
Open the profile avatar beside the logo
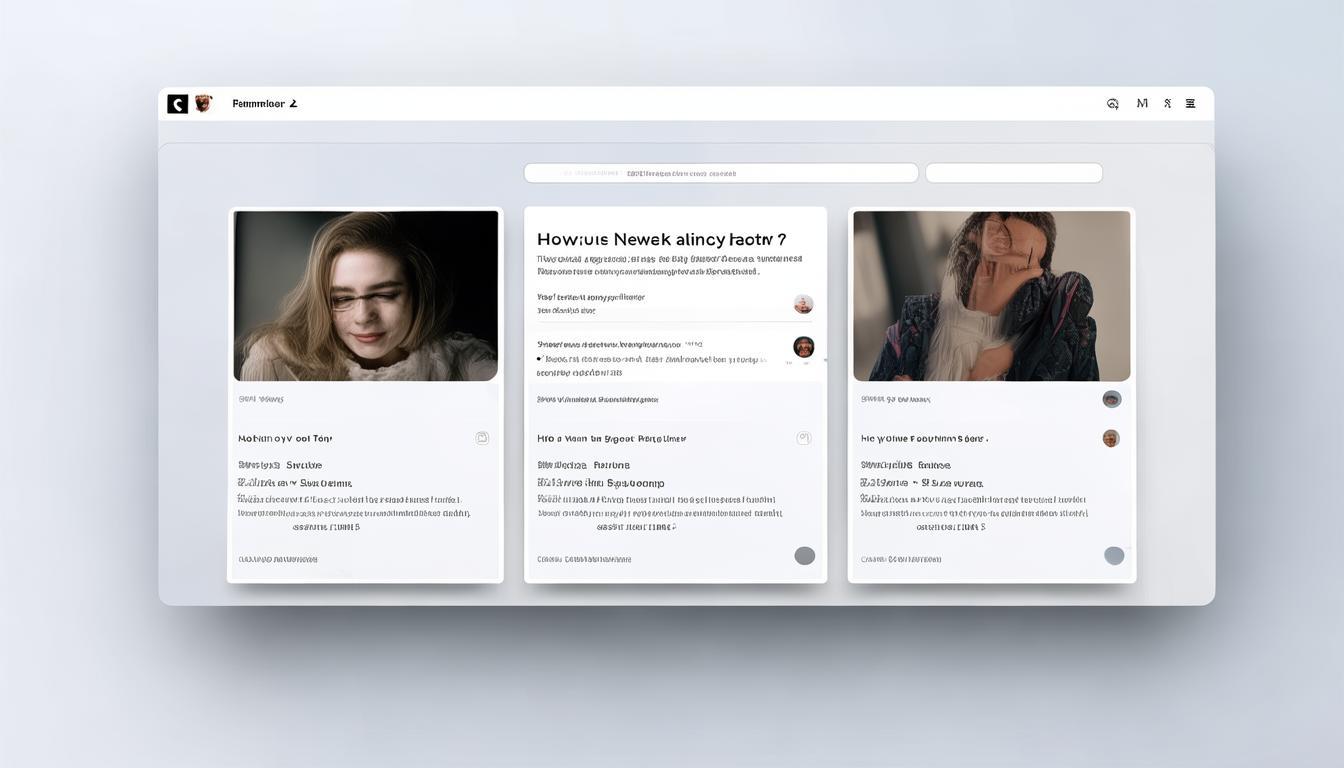pos(203,103)
